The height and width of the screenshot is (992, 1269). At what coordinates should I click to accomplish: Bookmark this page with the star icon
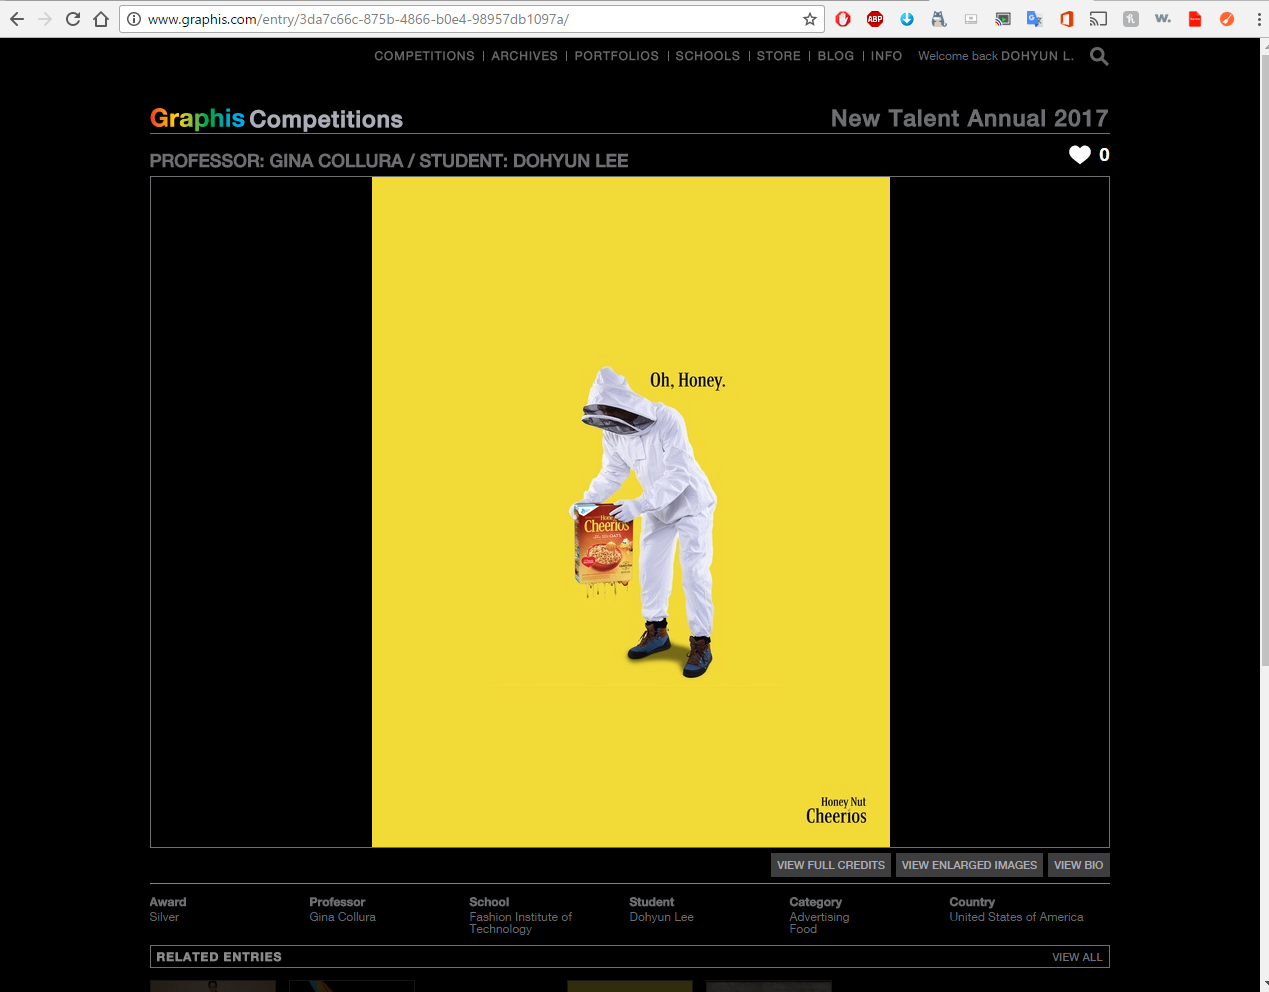pyautogui.click(x=810, y=19)
